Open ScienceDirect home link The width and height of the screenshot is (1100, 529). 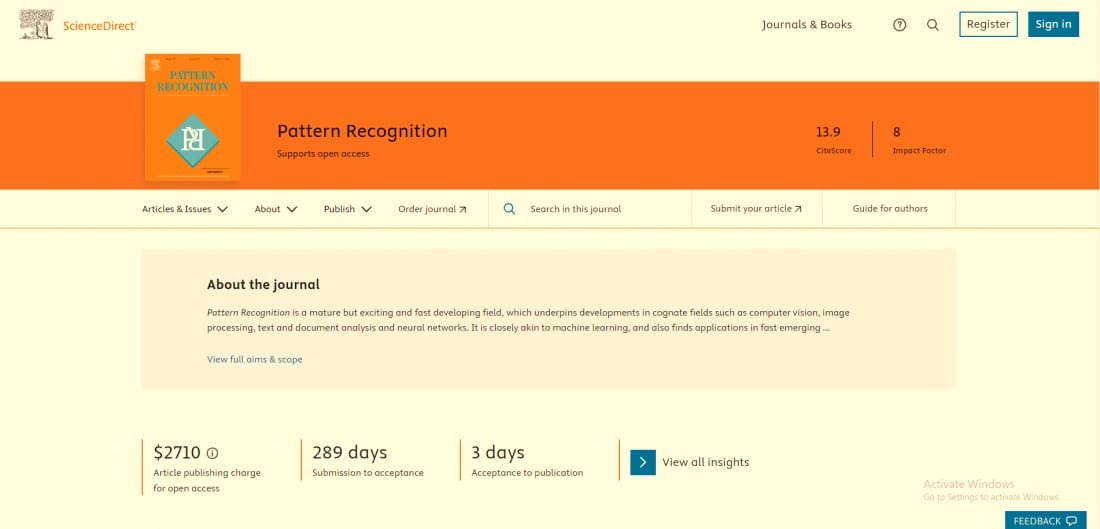[99, 25]
